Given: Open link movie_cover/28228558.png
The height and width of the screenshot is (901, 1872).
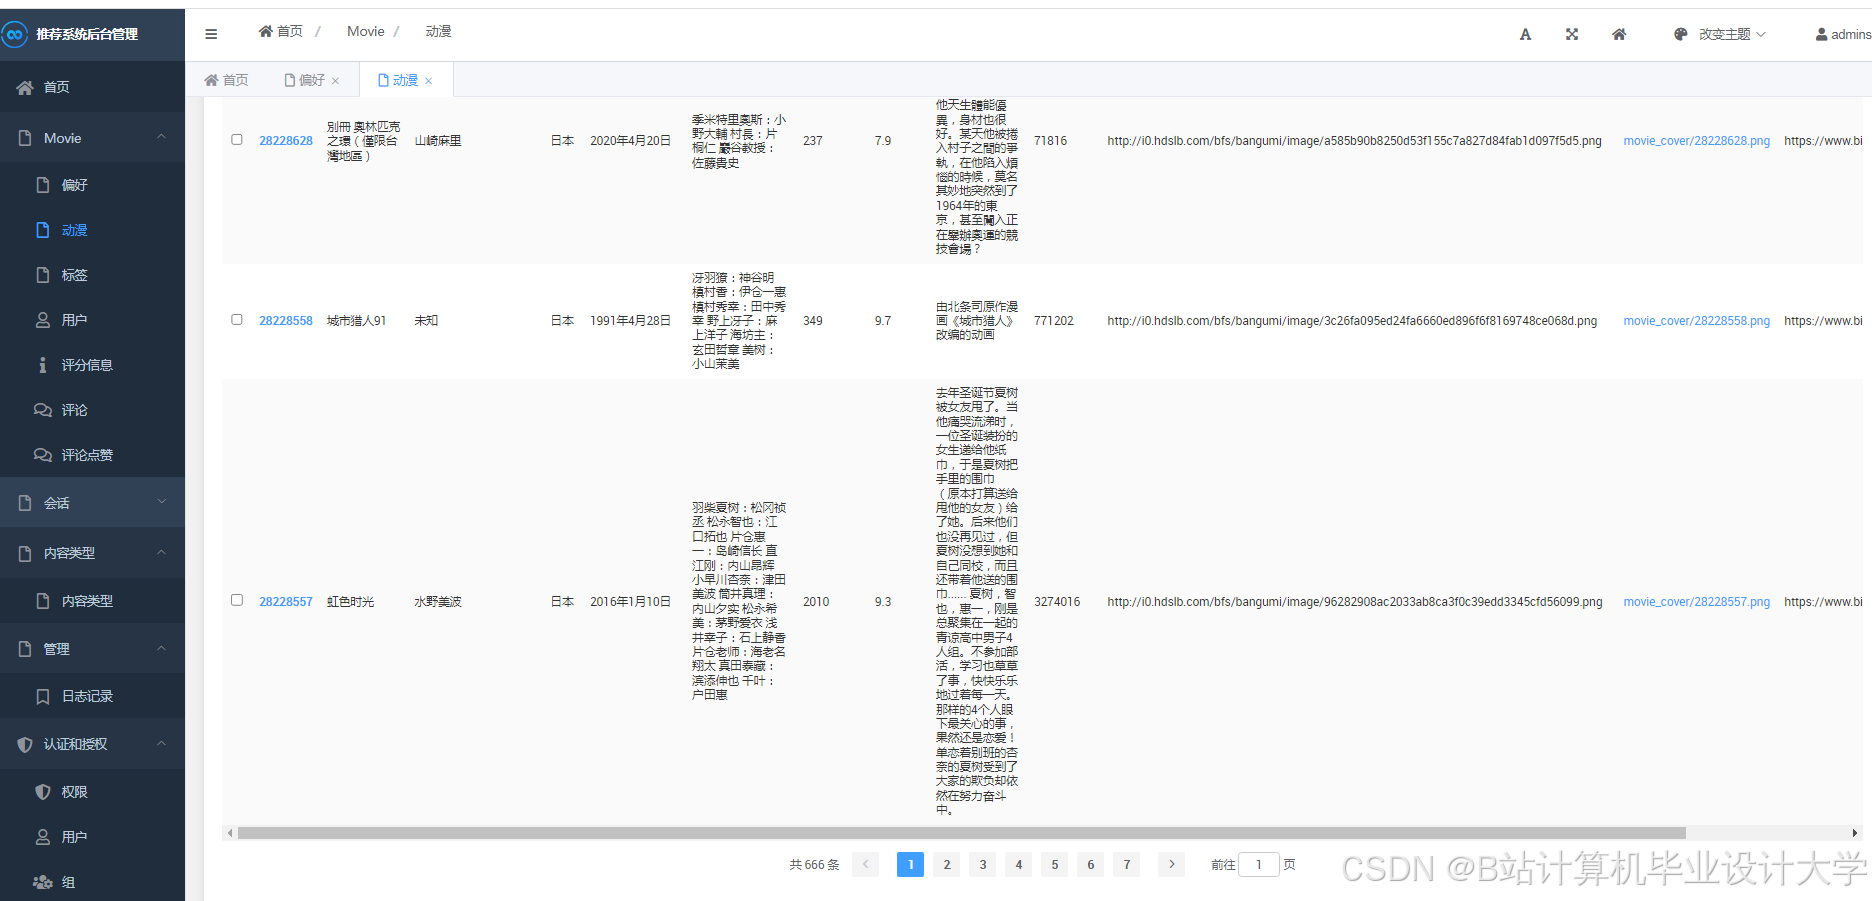Looking at the screenshot, I should coord(1696,320).
